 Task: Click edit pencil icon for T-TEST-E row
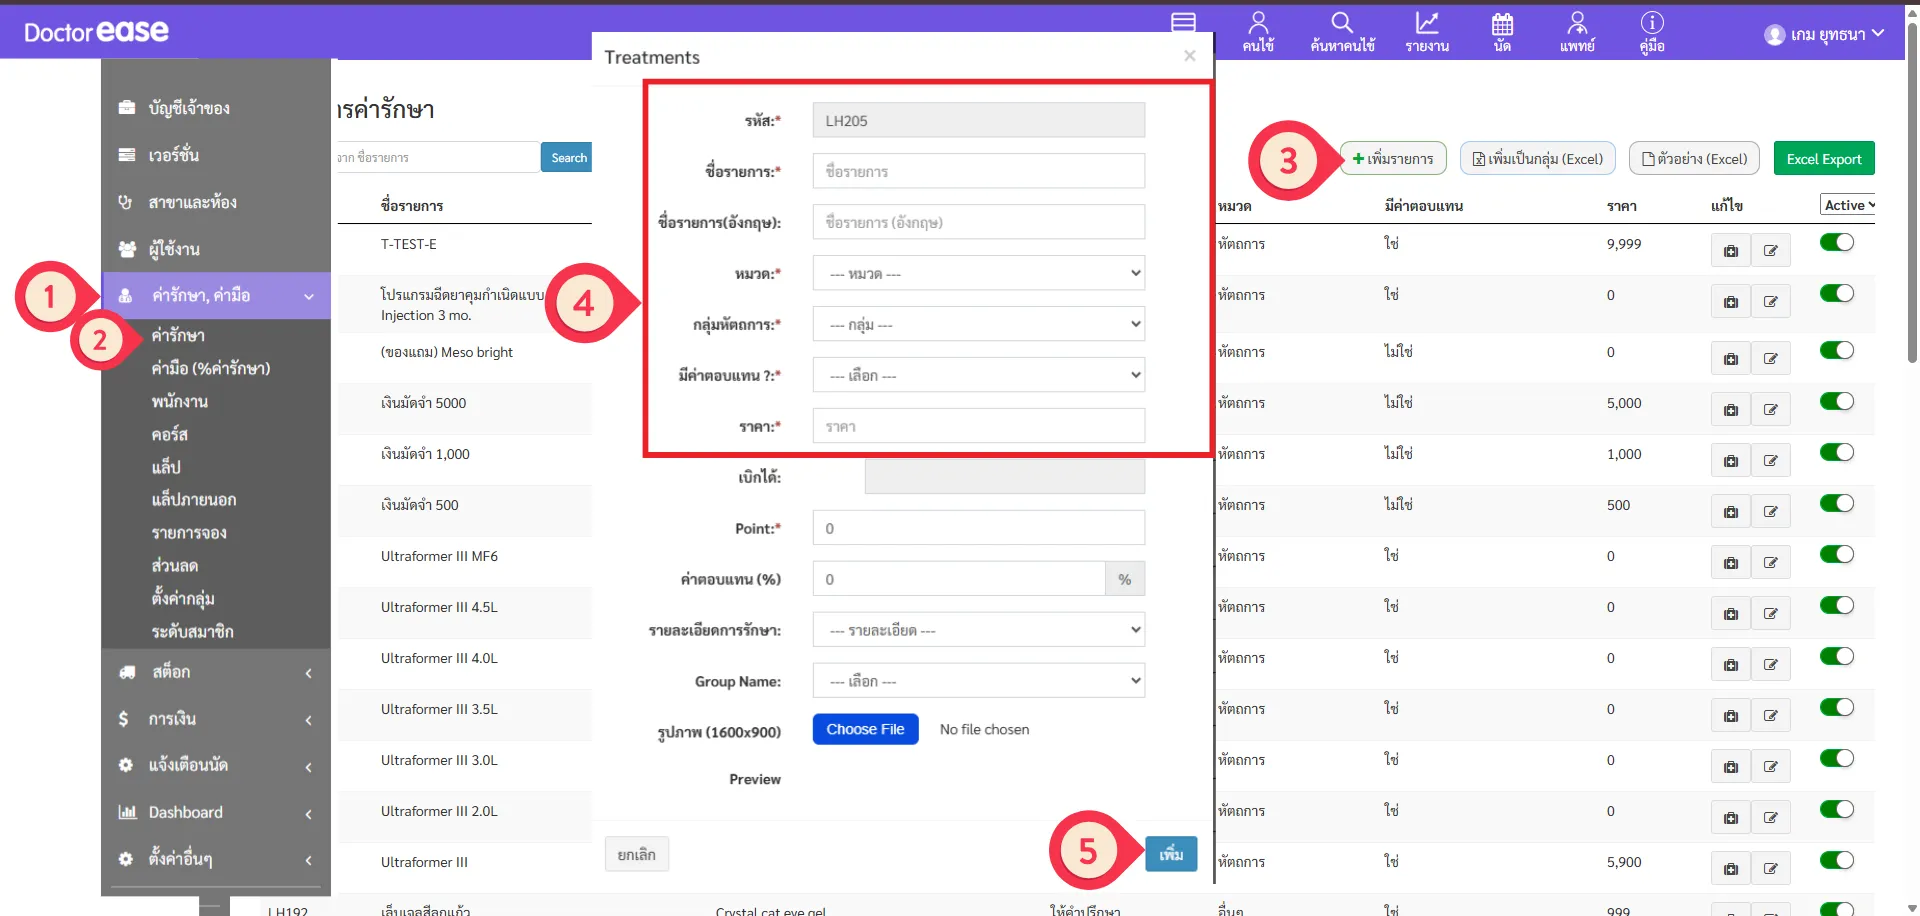(1770, 251)
